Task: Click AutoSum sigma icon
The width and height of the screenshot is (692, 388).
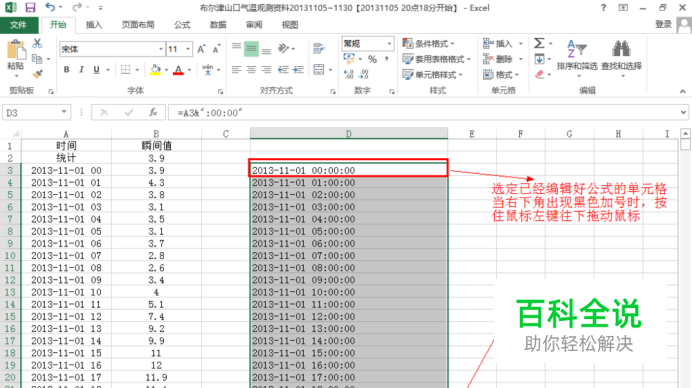Action: point(539,43)
